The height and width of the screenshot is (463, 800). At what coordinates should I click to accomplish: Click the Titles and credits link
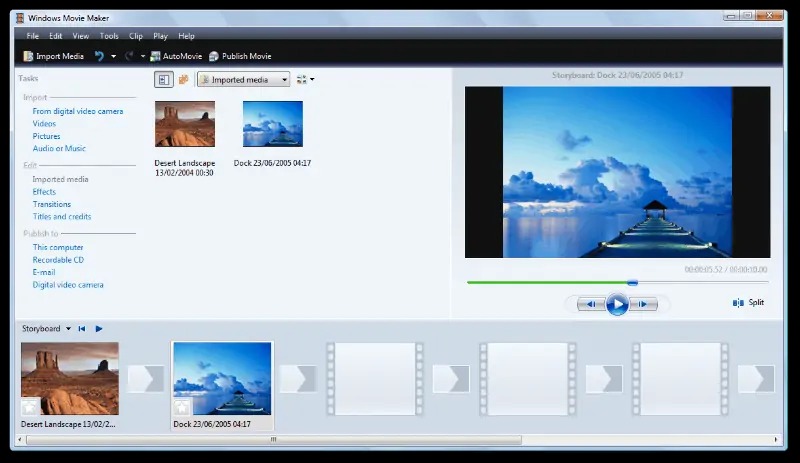[x=62, y=216]
